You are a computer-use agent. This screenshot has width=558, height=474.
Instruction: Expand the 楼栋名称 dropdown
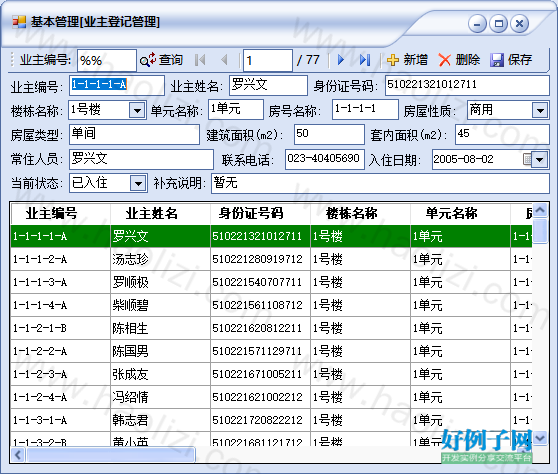click(x=137, y=110)
